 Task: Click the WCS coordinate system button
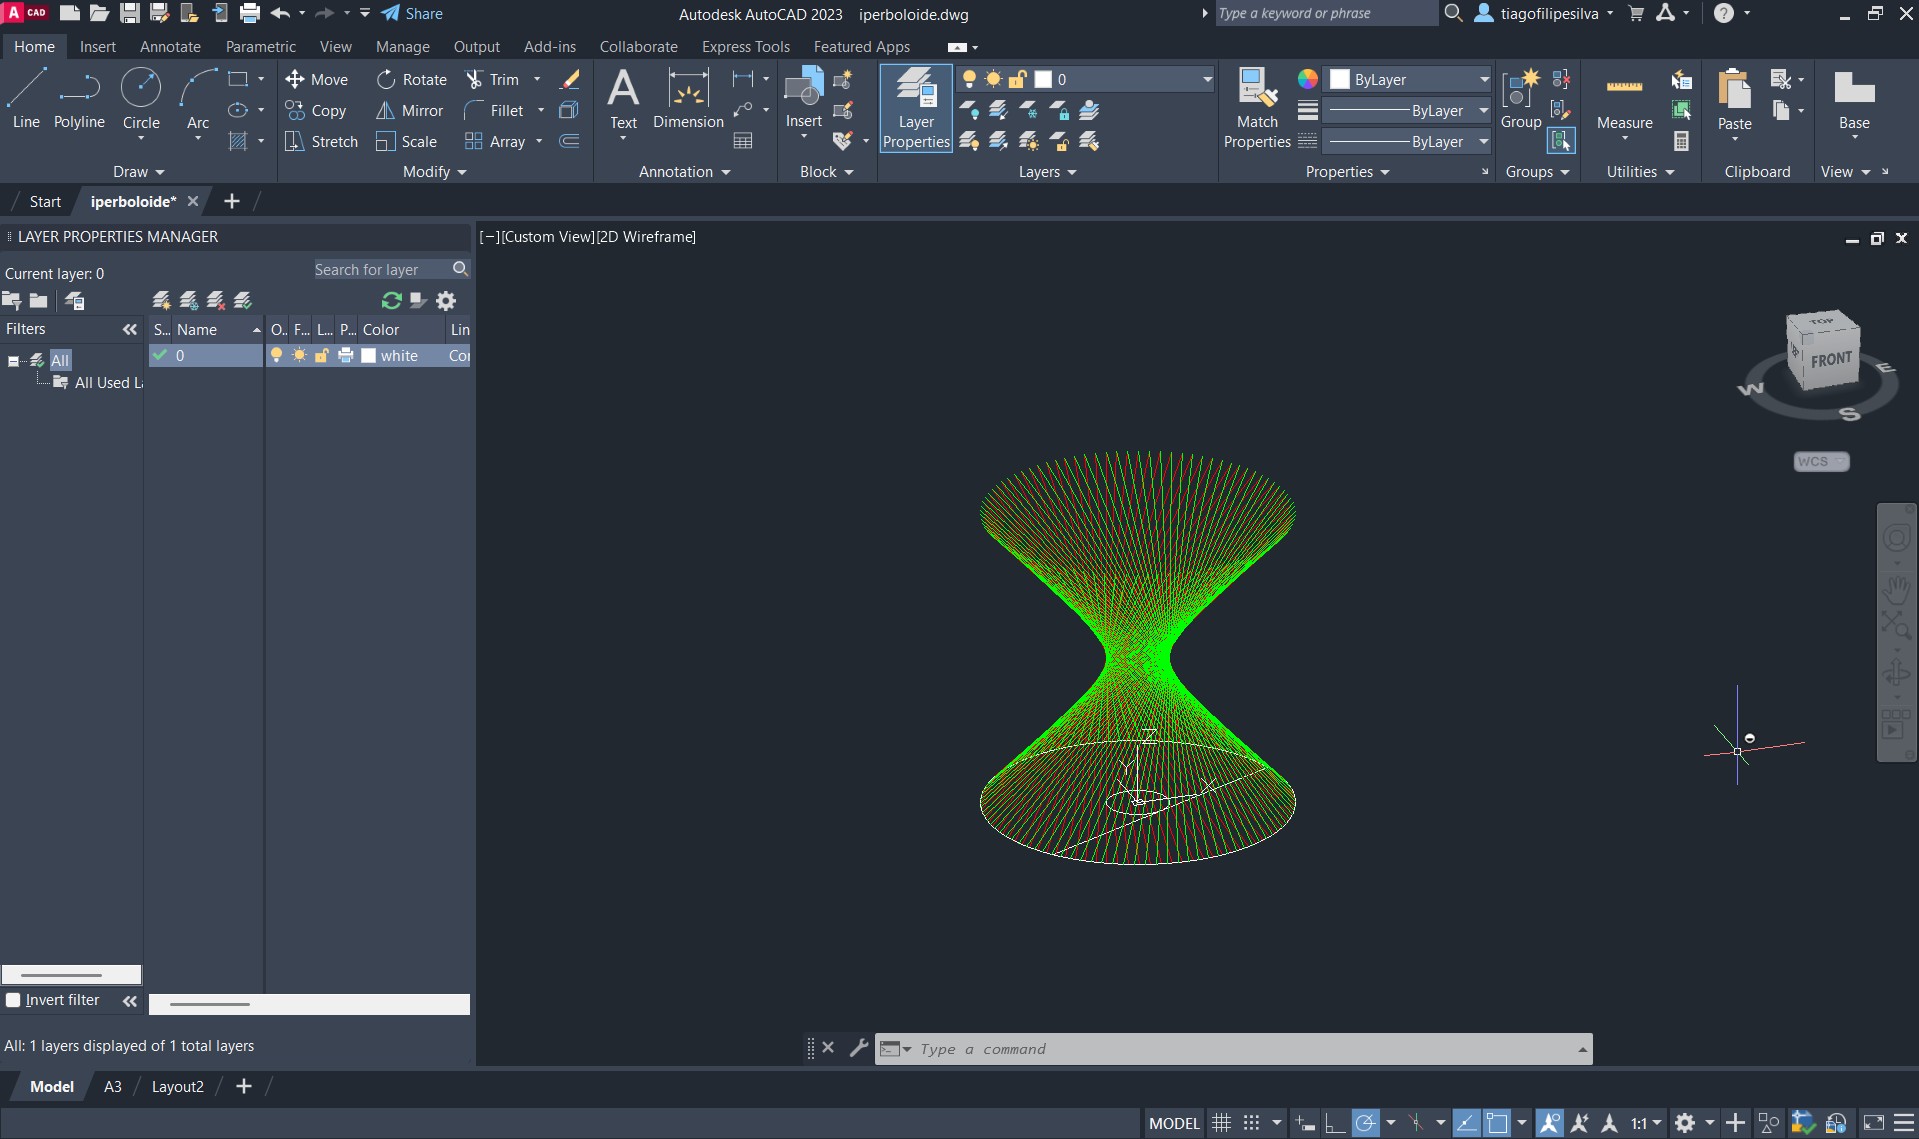click(1820, 461)
